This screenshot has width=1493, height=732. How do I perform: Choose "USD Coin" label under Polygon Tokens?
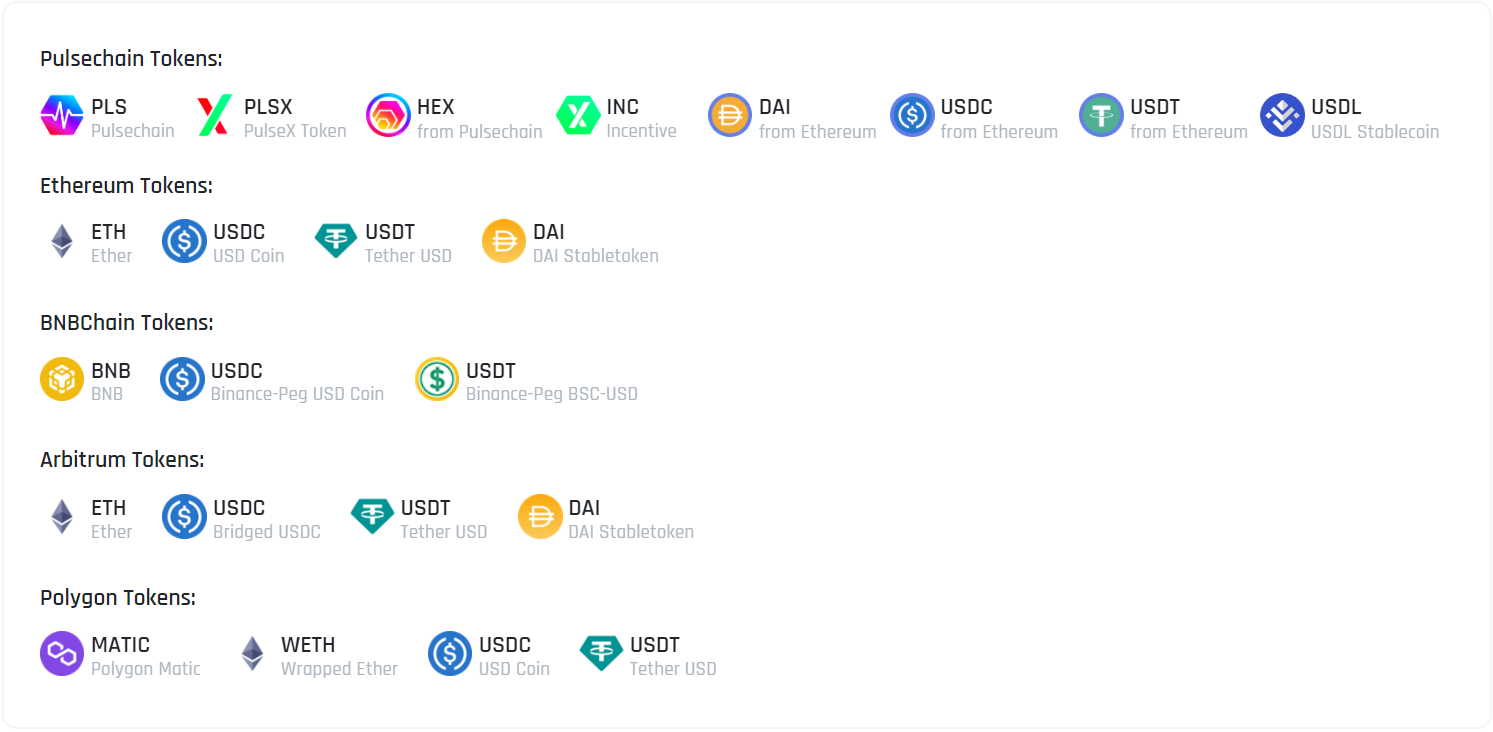click(514, 669)
